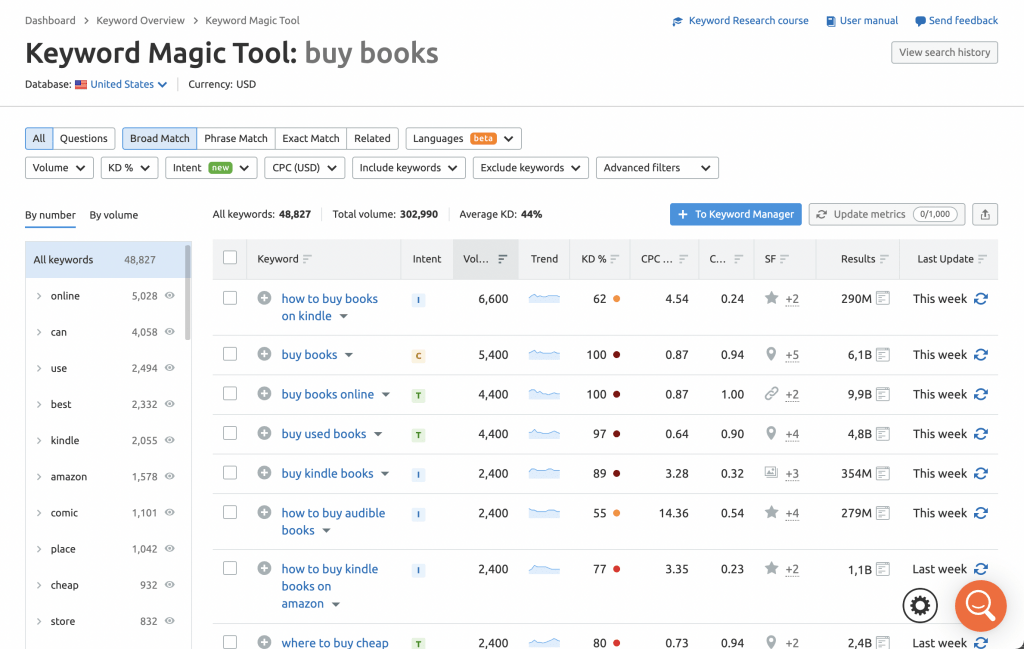Viewport: 1024px width, 649px height.
Task: Open the KD % filter dropdown
Action: pyautogui.click(x=129, y=168)
